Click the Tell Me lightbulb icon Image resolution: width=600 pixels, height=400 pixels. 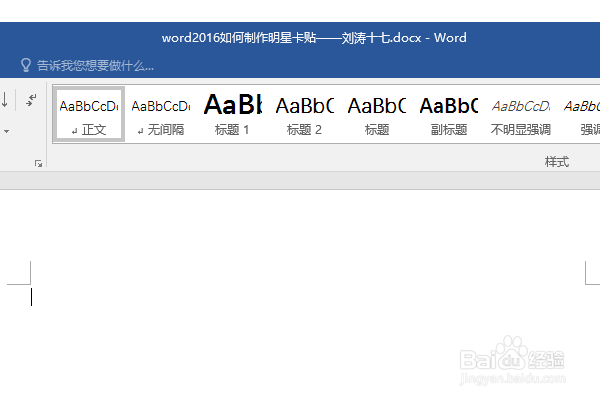(25, 65)
